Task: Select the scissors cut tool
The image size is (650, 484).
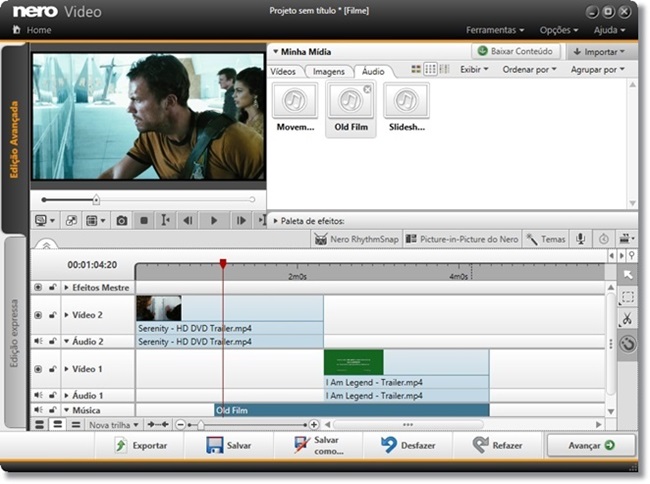Action: click(628, 319)
